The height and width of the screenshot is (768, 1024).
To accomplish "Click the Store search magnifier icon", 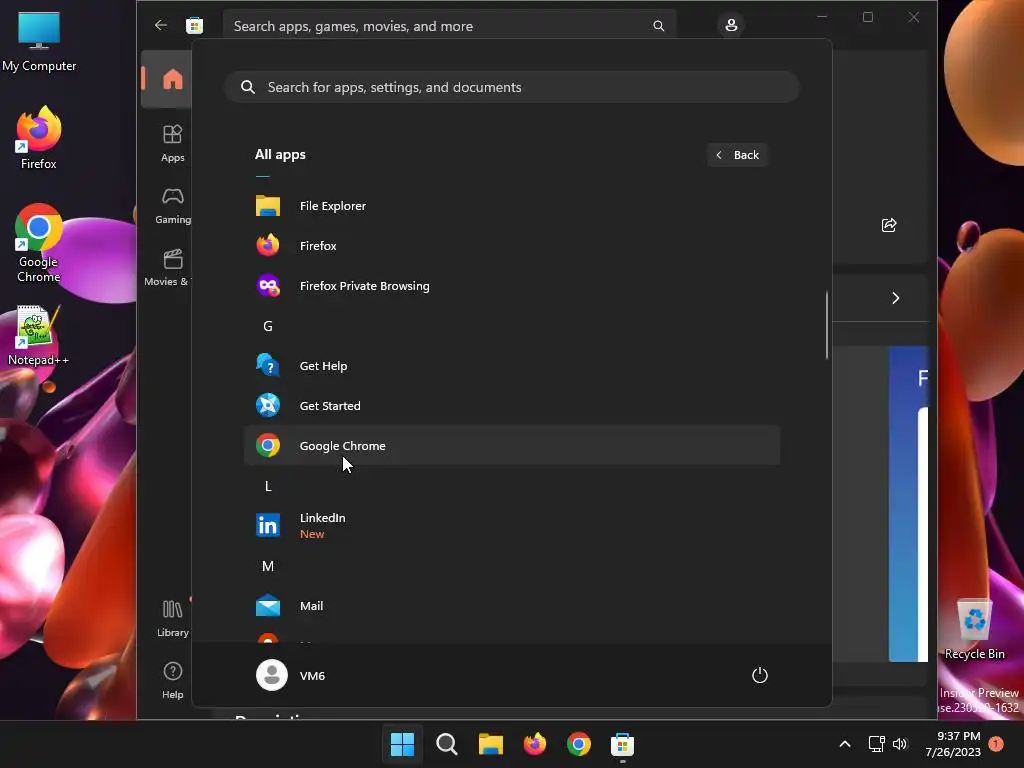I will coord(658,25).
